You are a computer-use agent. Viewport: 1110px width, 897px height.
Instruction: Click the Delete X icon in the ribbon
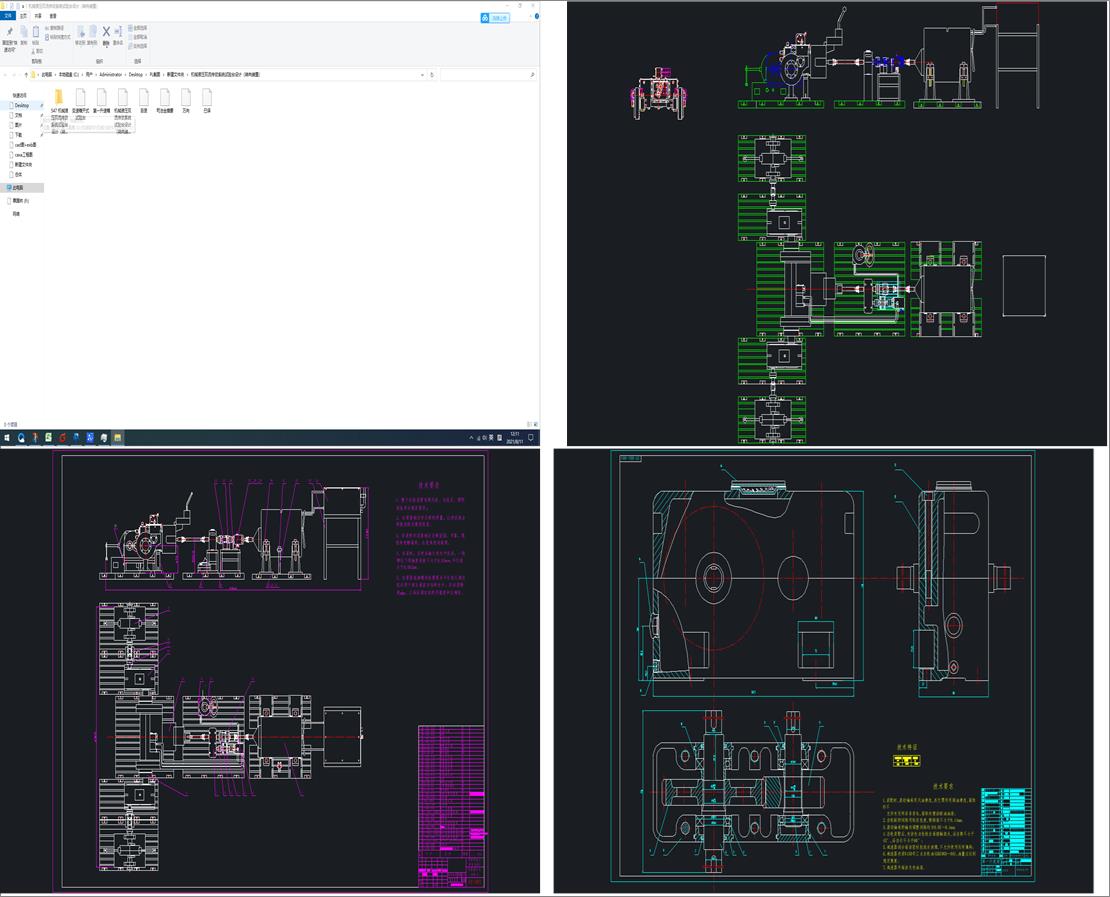(x=106, y=31)
